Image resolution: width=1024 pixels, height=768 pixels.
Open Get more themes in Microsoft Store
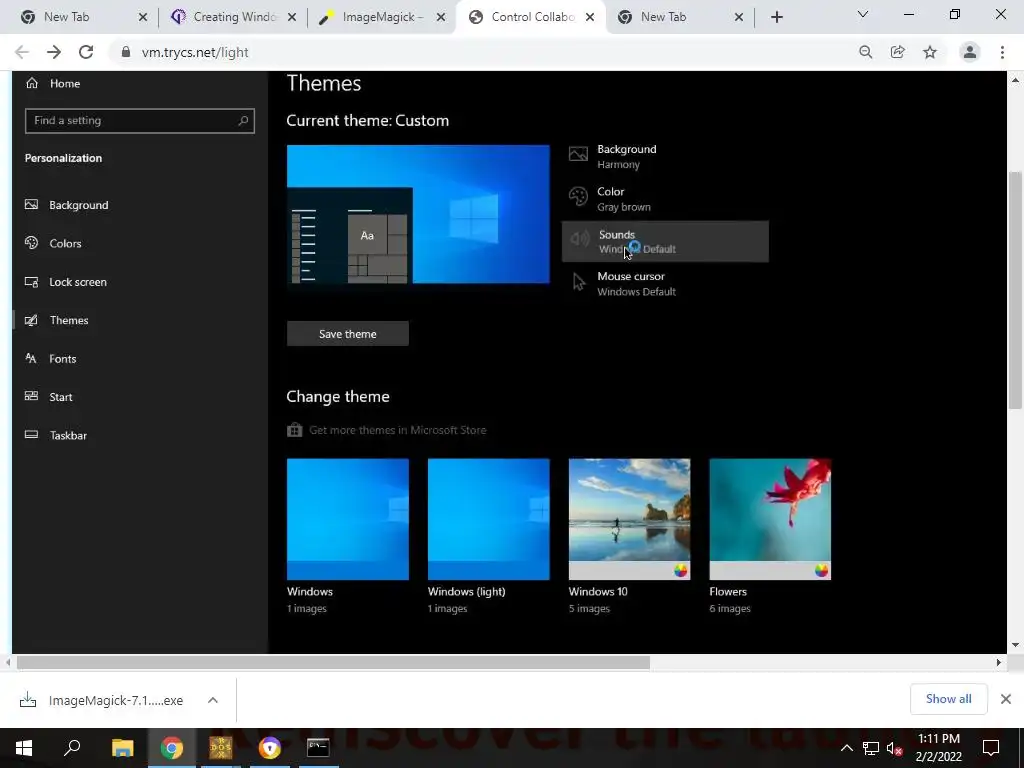click(387, 430)
